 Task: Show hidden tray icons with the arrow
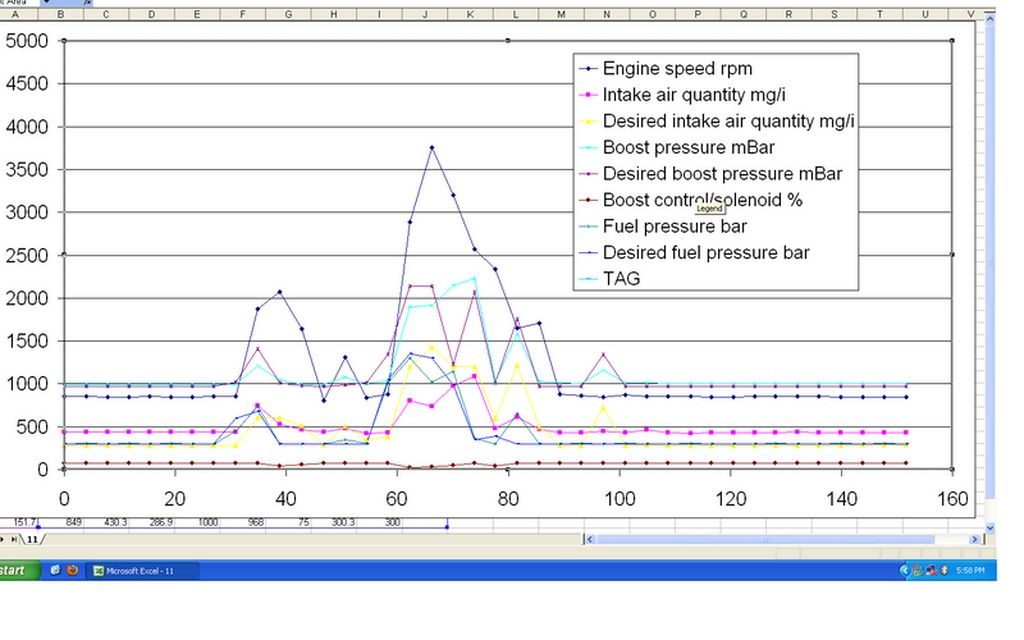pos(904,570)
